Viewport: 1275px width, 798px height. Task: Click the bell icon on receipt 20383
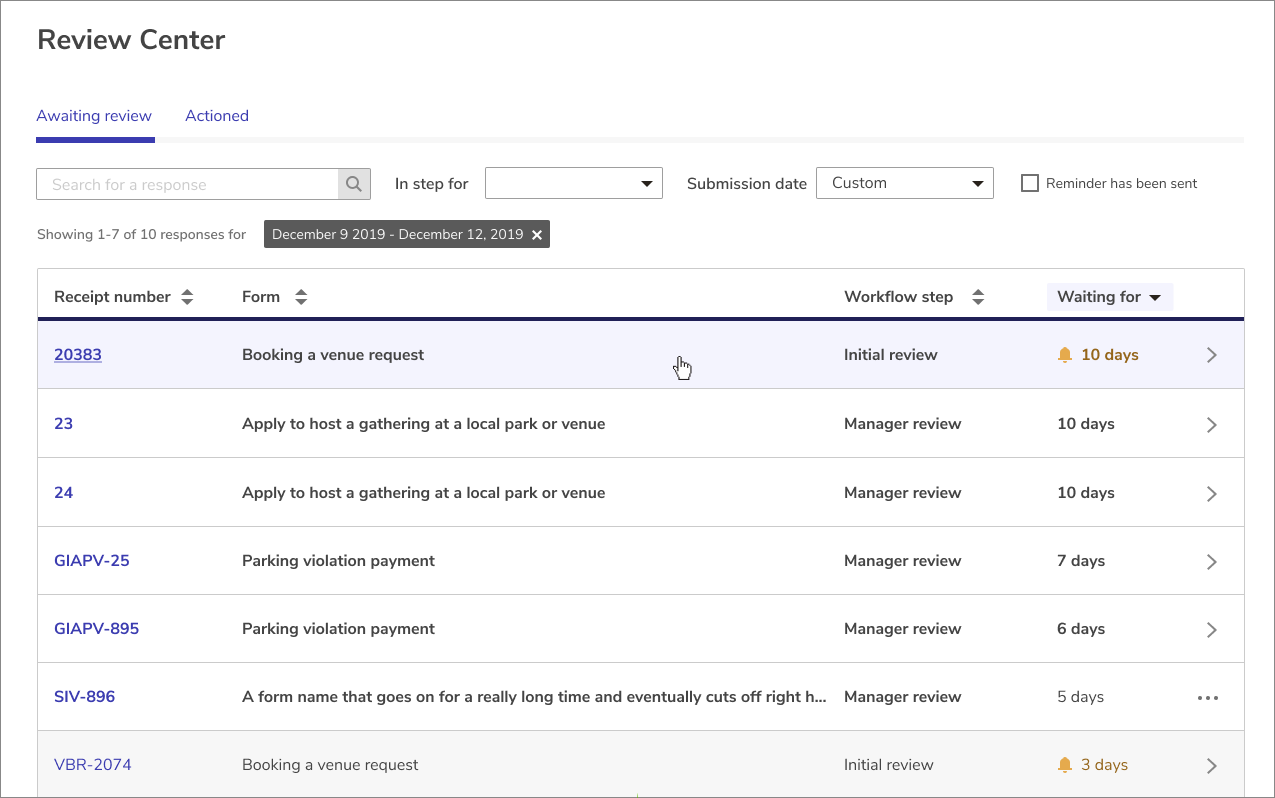(1065, 355)
